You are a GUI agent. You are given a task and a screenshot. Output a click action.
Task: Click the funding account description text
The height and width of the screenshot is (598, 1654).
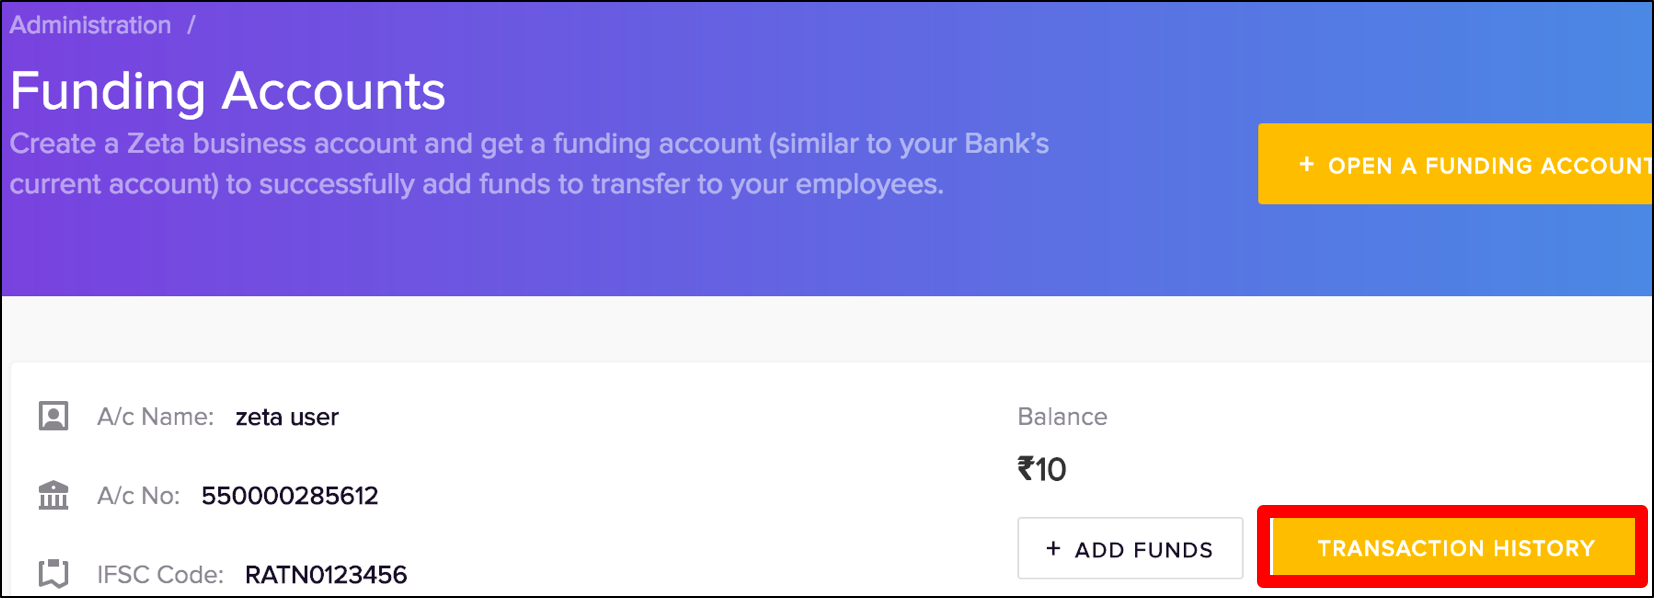click(x=529, y=164)
